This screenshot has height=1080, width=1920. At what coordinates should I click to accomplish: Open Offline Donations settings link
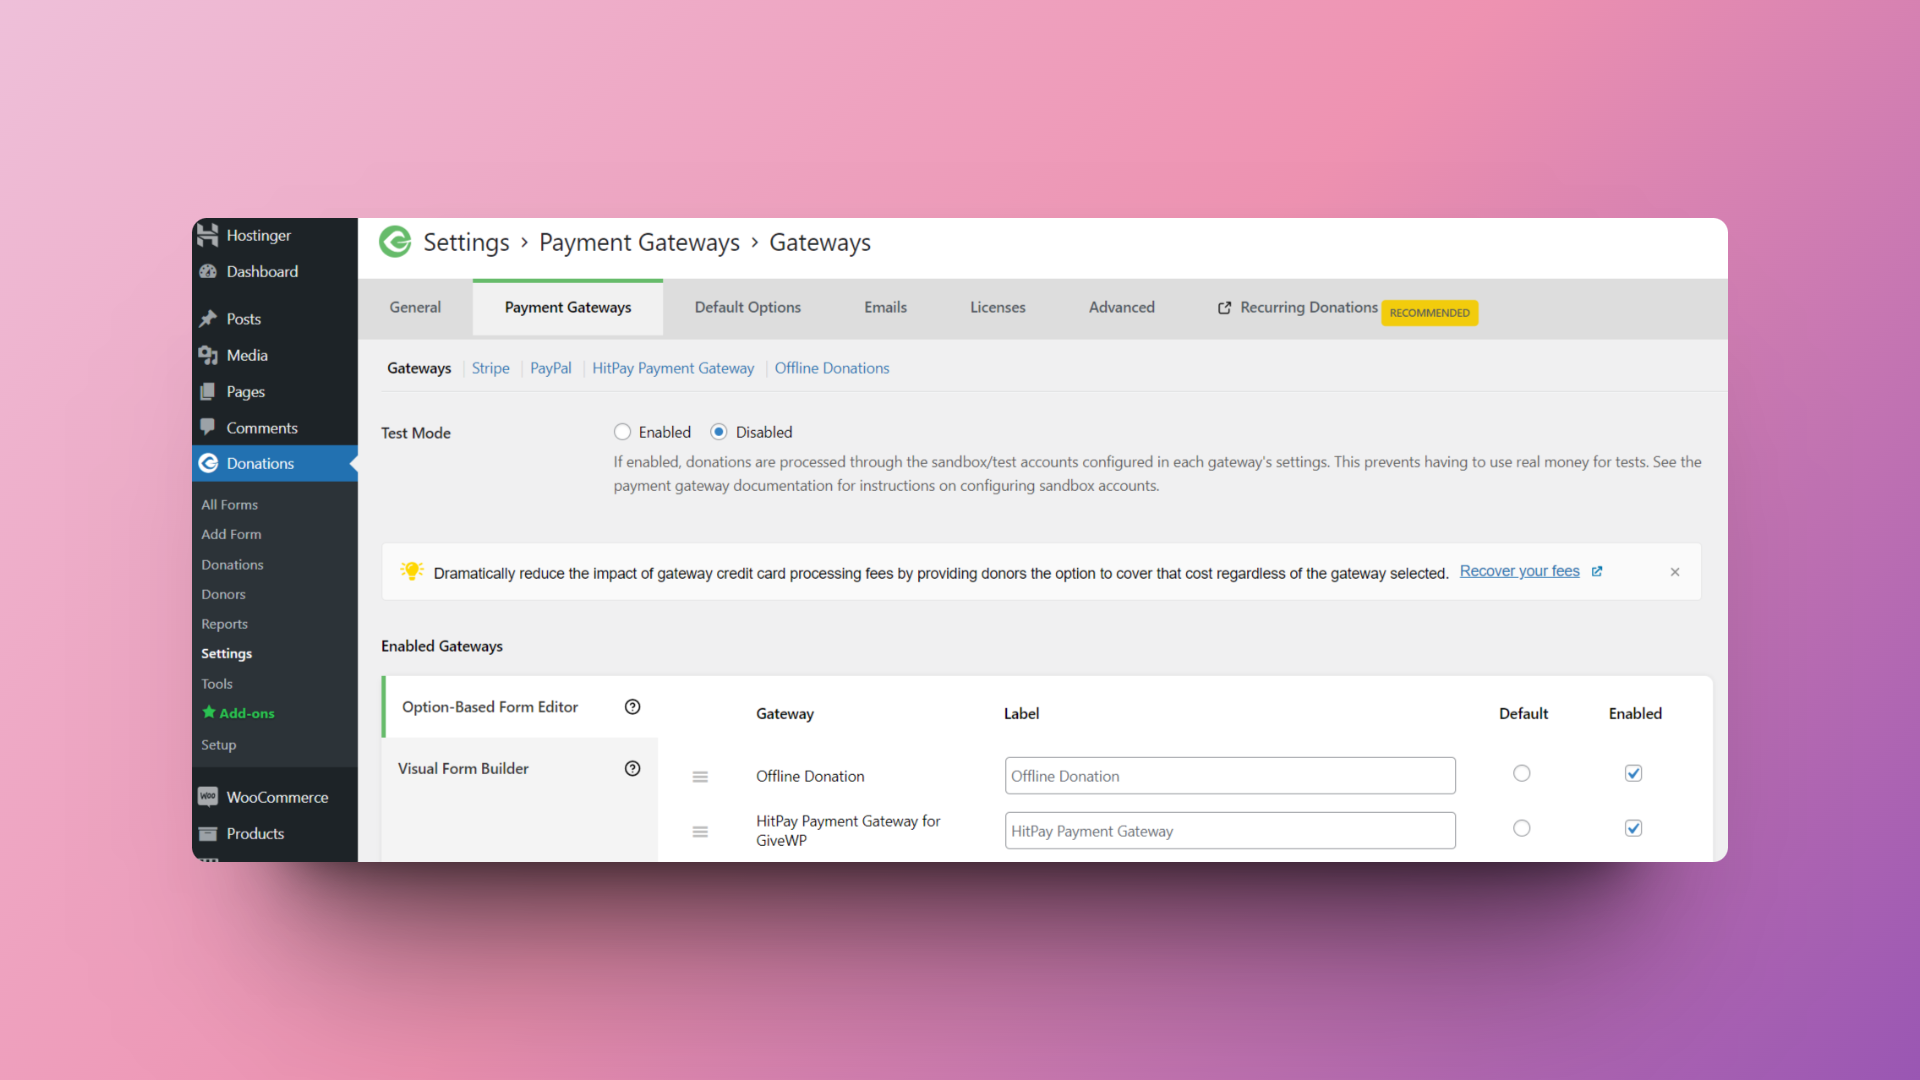832,368
